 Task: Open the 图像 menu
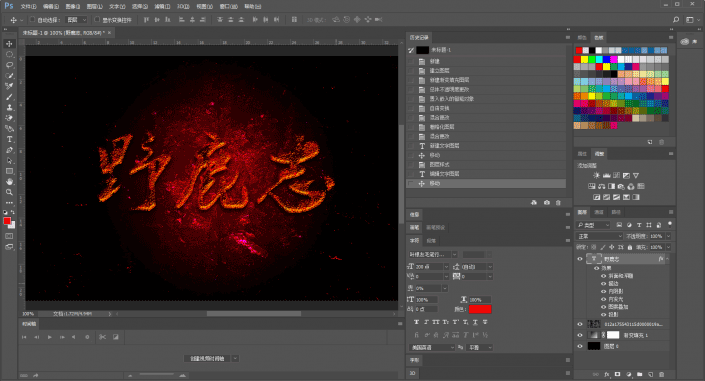[x=72, y=6]
